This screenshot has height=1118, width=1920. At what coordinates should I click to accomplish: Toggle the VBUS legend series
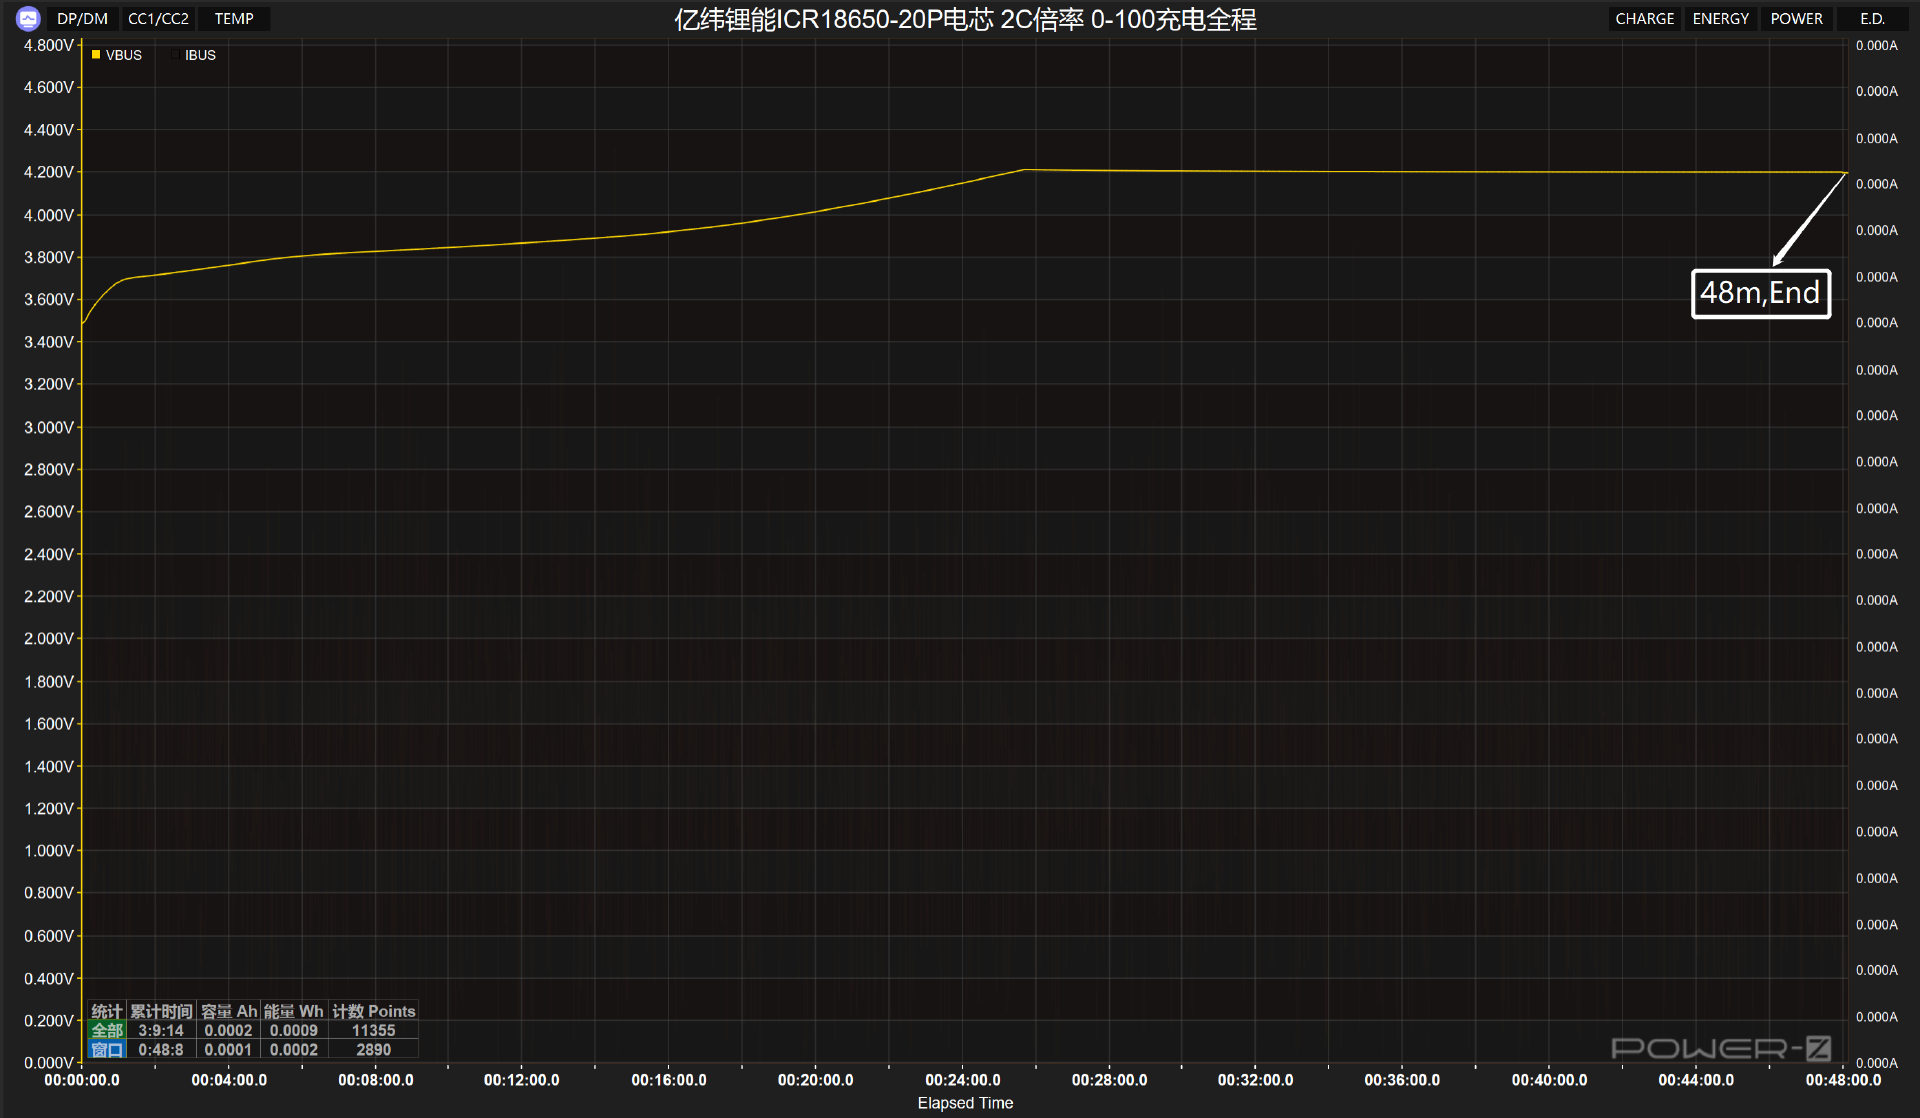coord(117,55)
